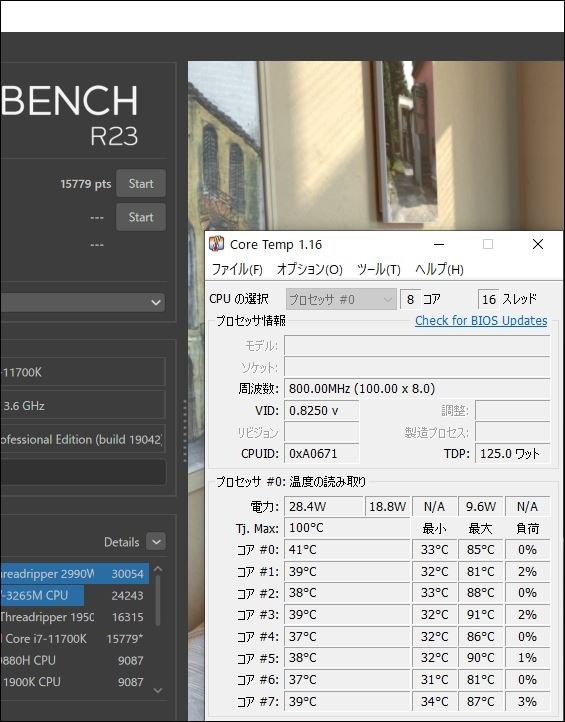Screen dimensions: 565x722
Task: Click the VID field showing 0.8250 v
Action: 321,410
